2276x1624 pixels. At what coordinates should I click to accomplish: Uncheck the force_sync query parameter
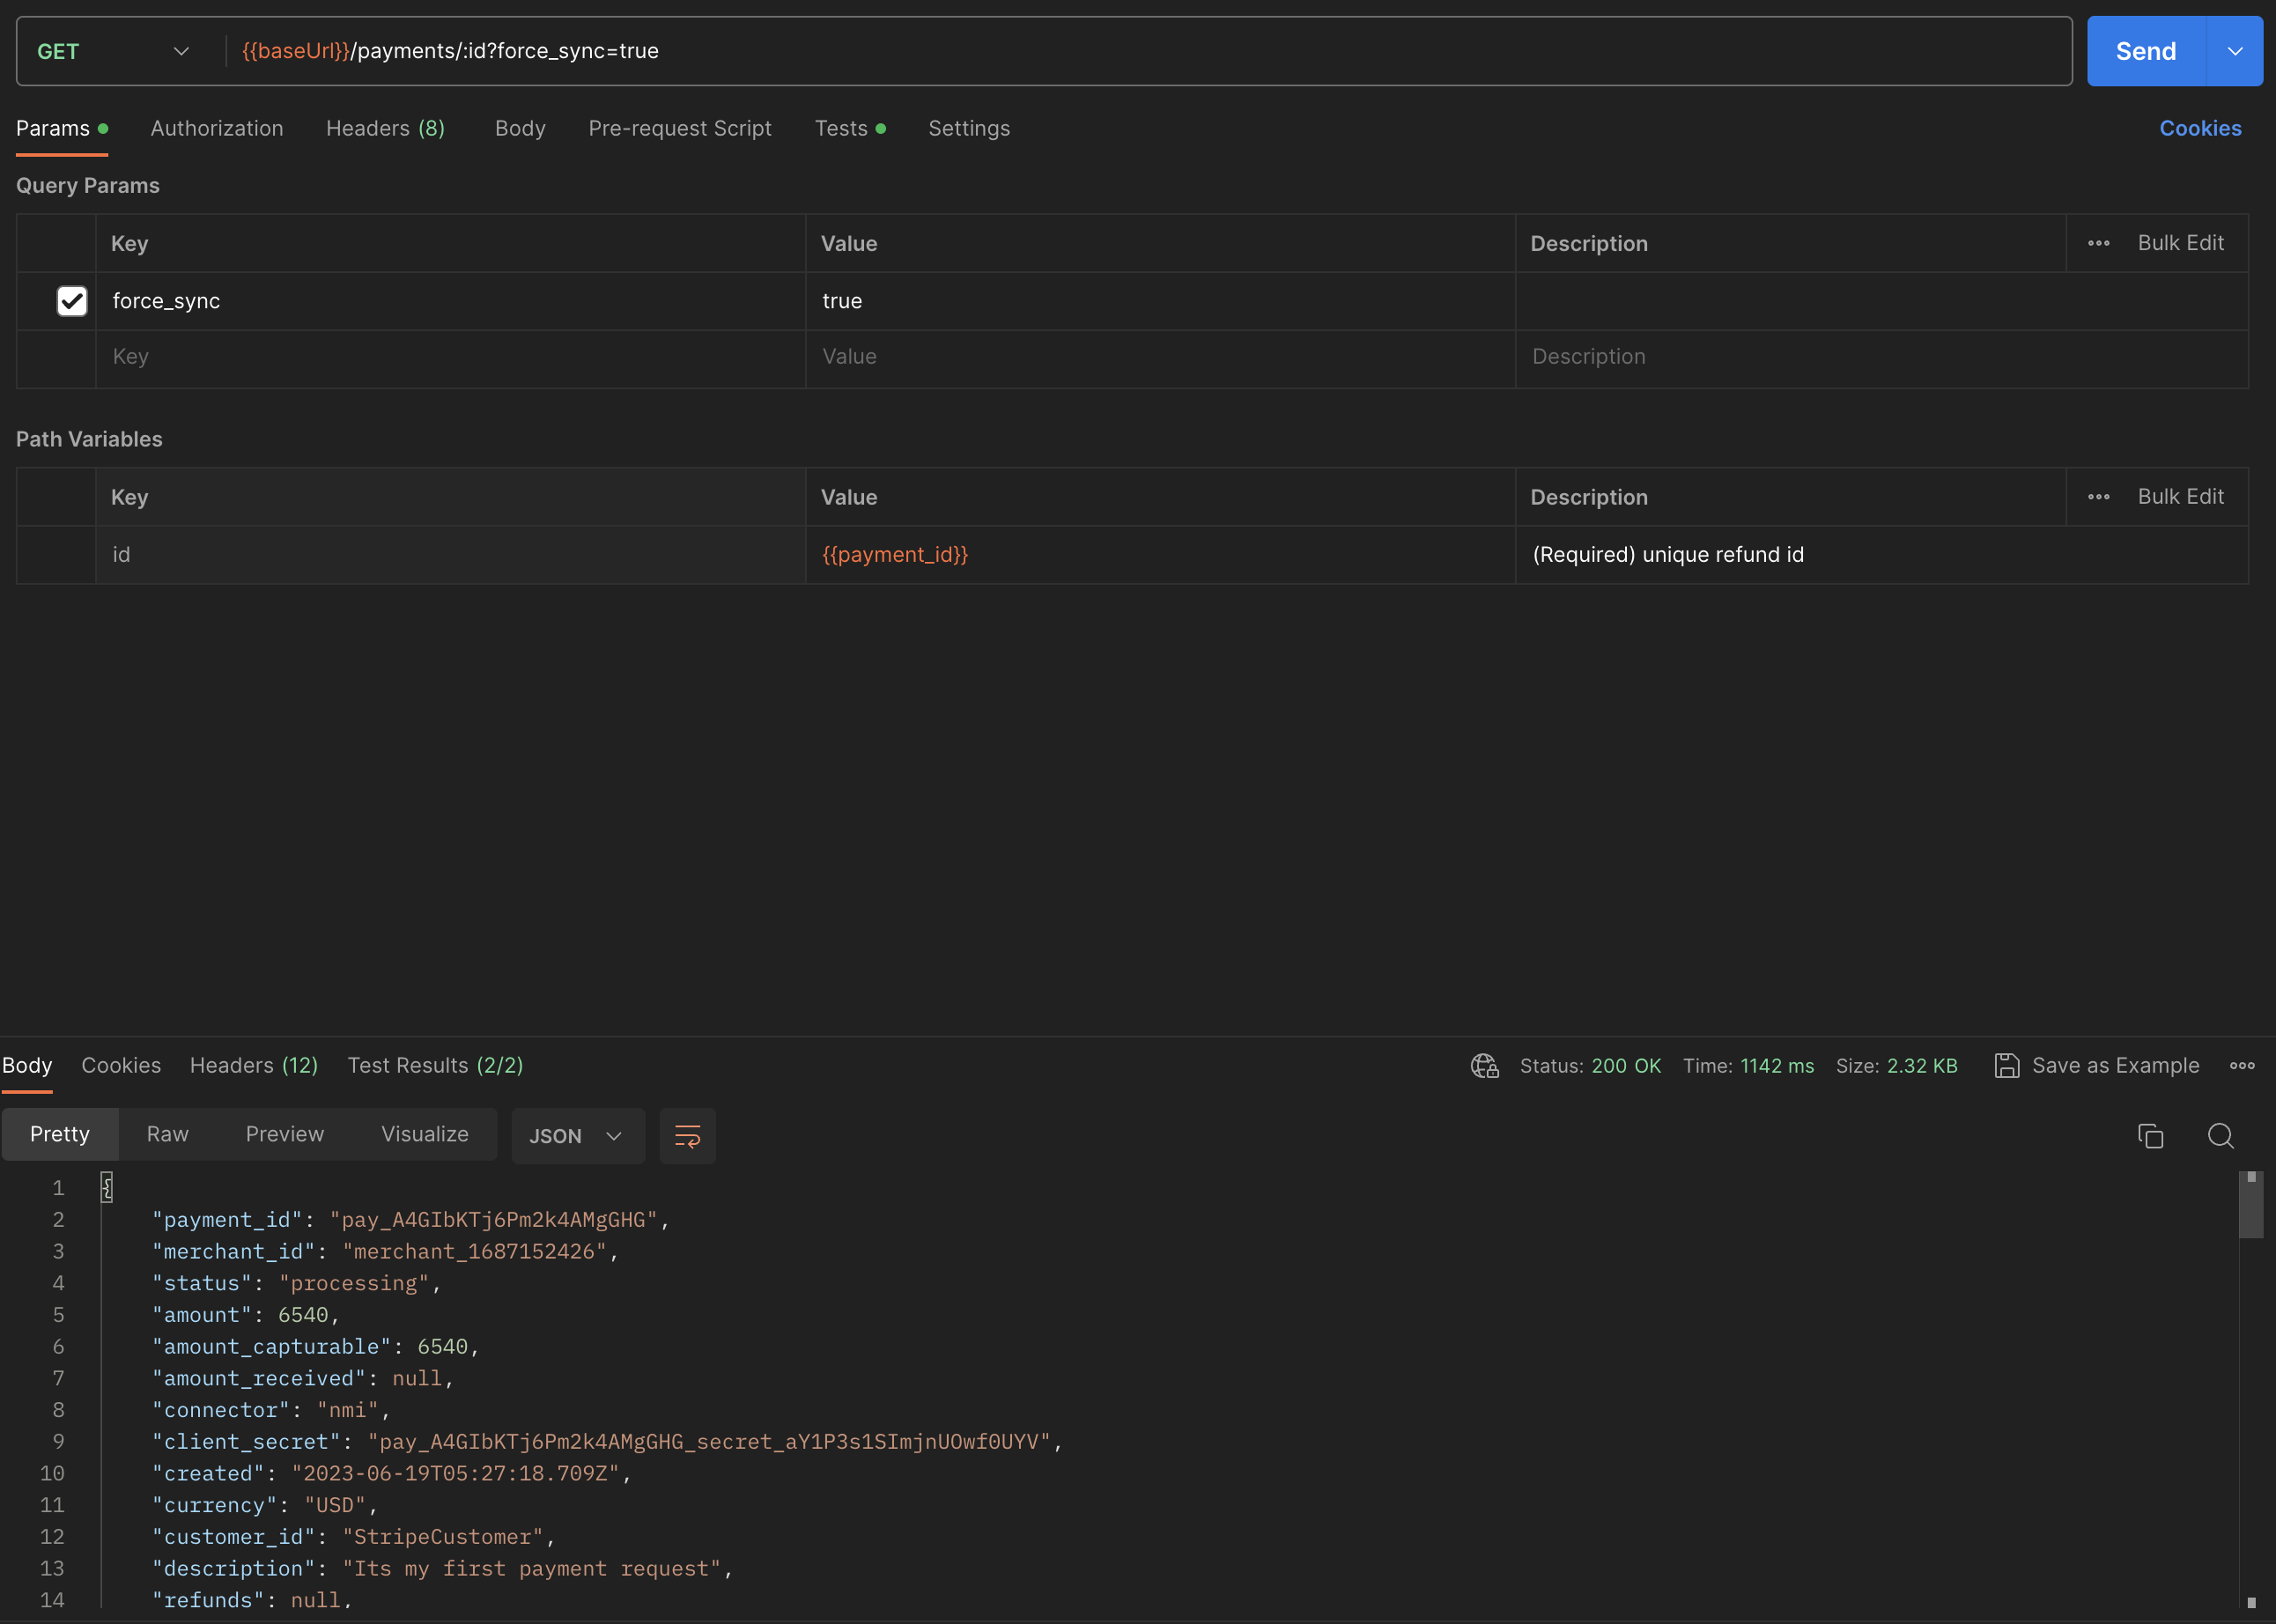[71, 301]
